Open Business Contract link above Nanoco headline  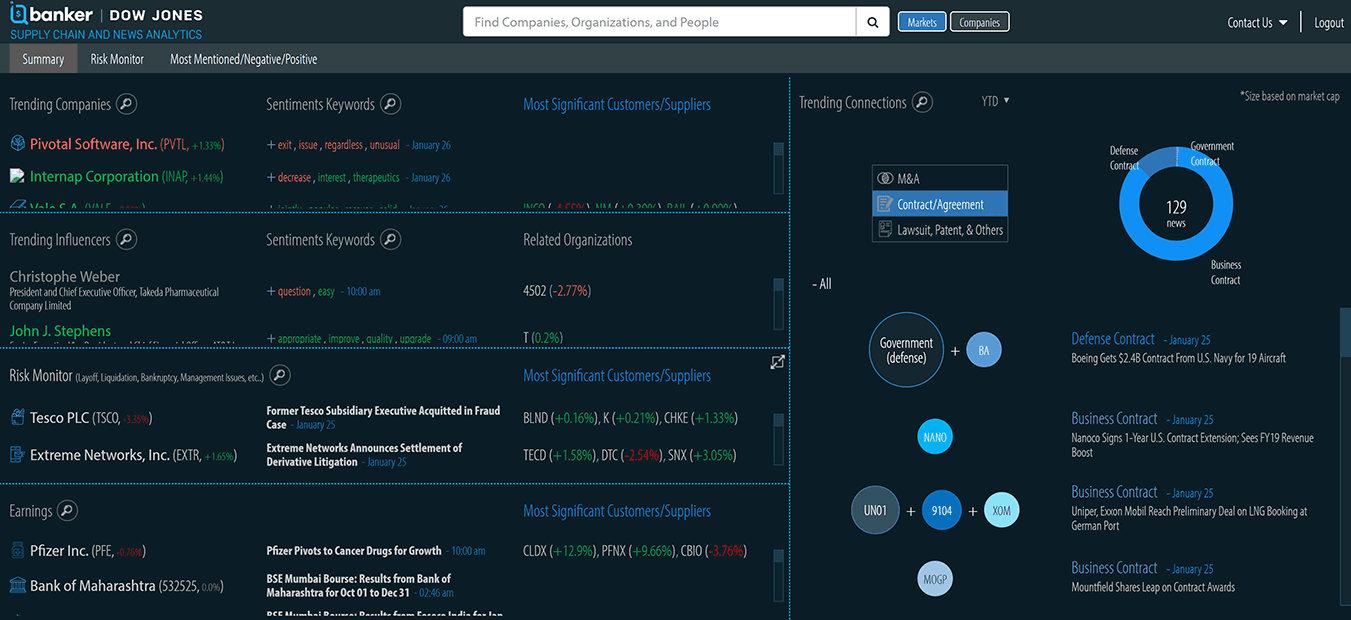coord(1114,419)
